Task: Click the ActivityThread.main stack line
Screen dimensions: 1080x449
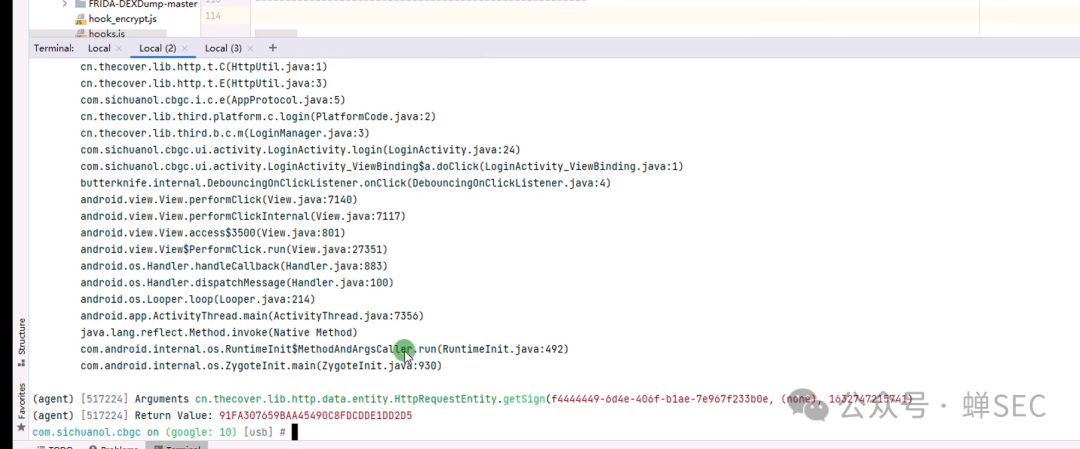Action: pyautogui.click(x=252, y=316)
